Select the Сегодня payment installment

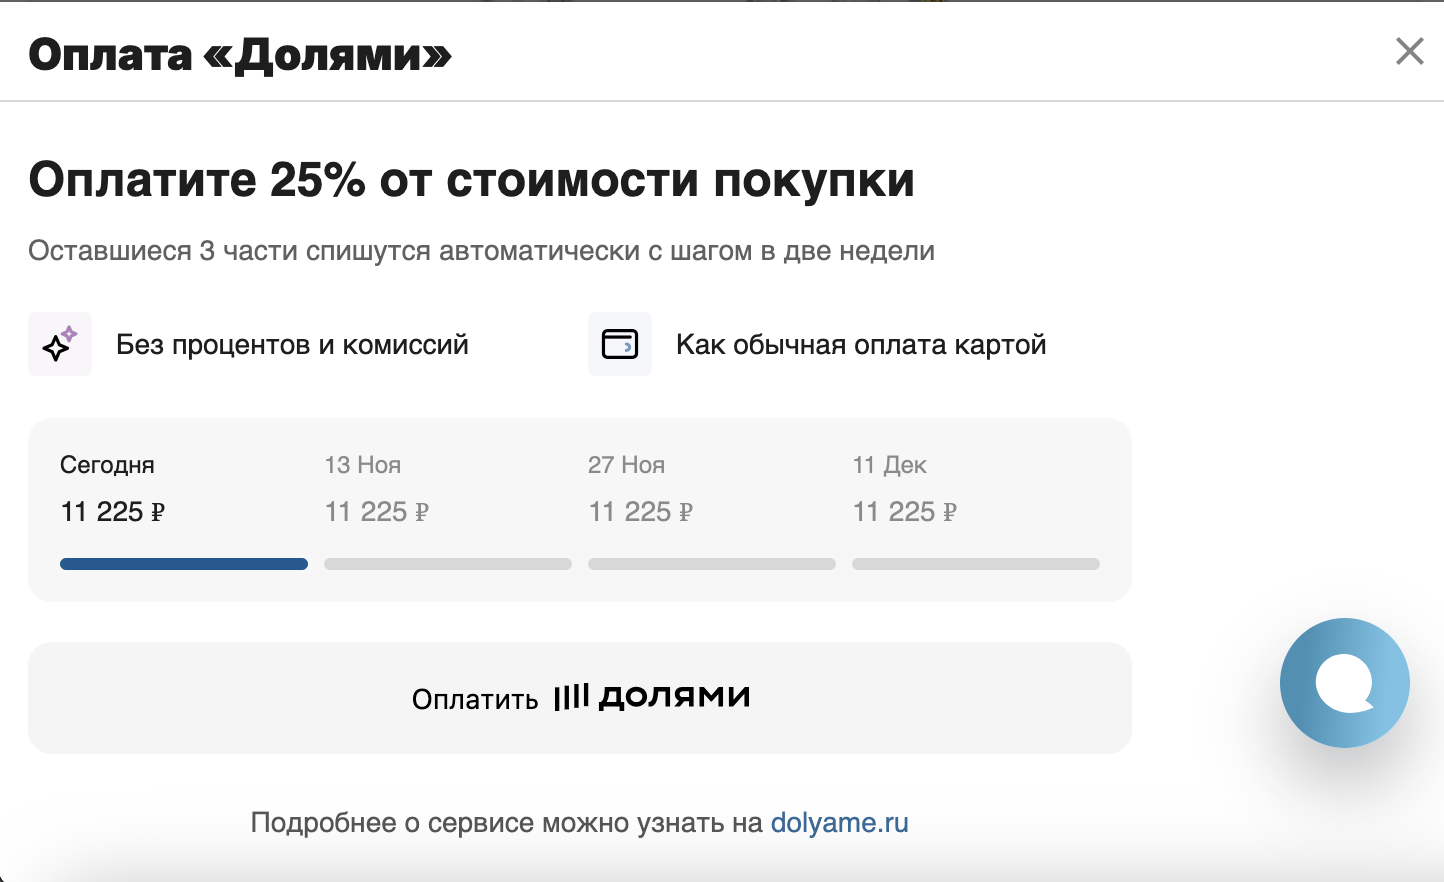pos(107,465)
